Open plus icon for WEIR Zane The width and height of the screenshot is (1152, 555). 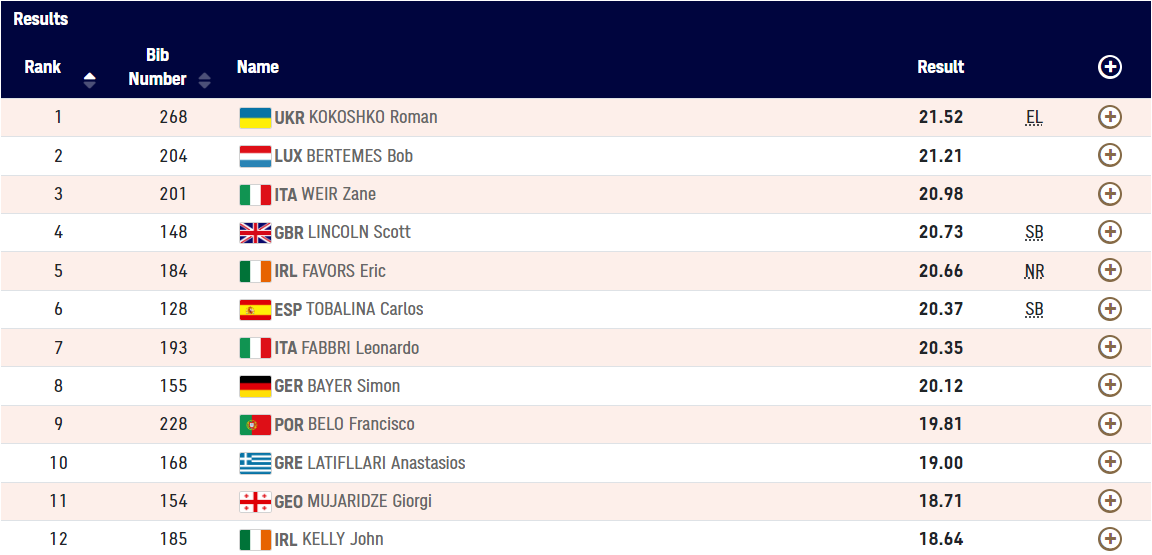(1109, 194)
